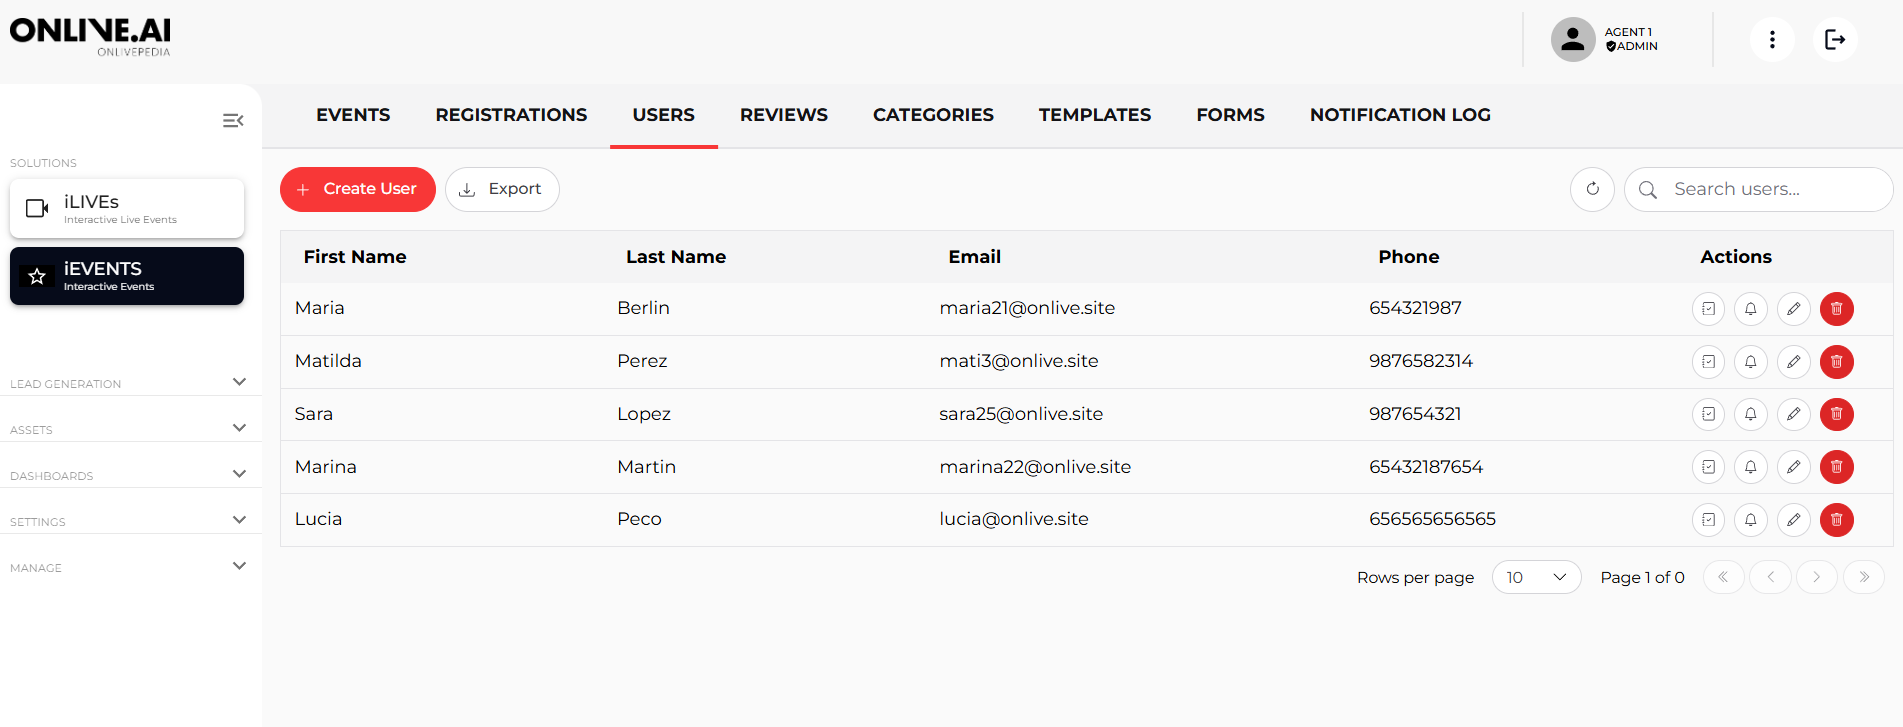The image size is (1903, 727).
Task: Expand the Settings sidebar section
Action: 239,520
